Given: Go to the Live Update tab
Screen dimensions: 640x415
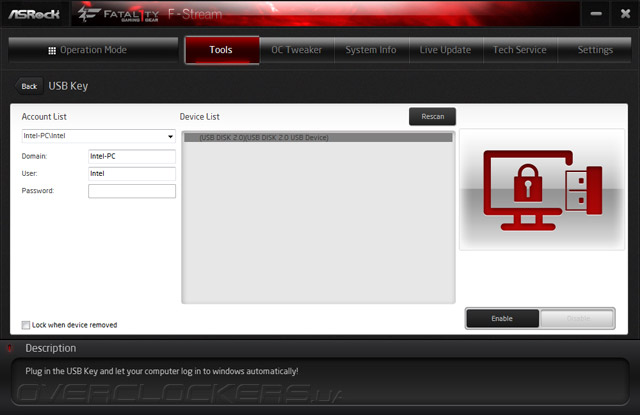Looking at the screenshot, I should [446, 50].
